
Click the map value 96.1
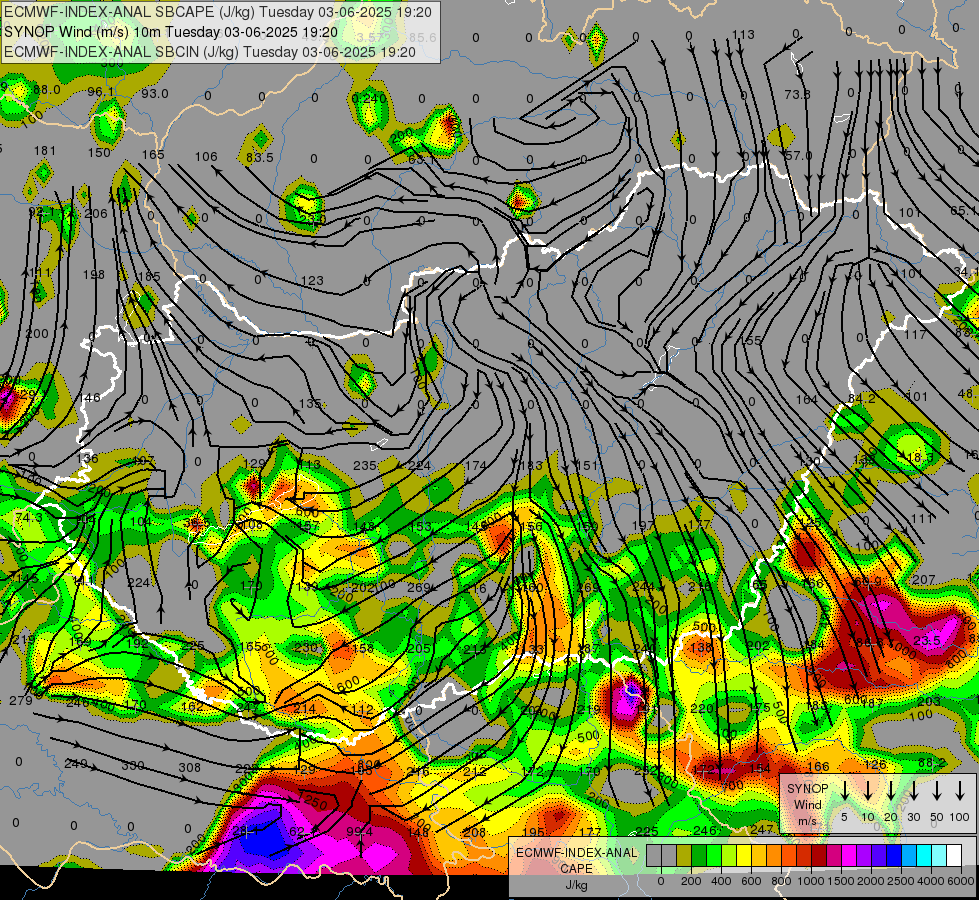pyautogui.click(x=101, y=92)
